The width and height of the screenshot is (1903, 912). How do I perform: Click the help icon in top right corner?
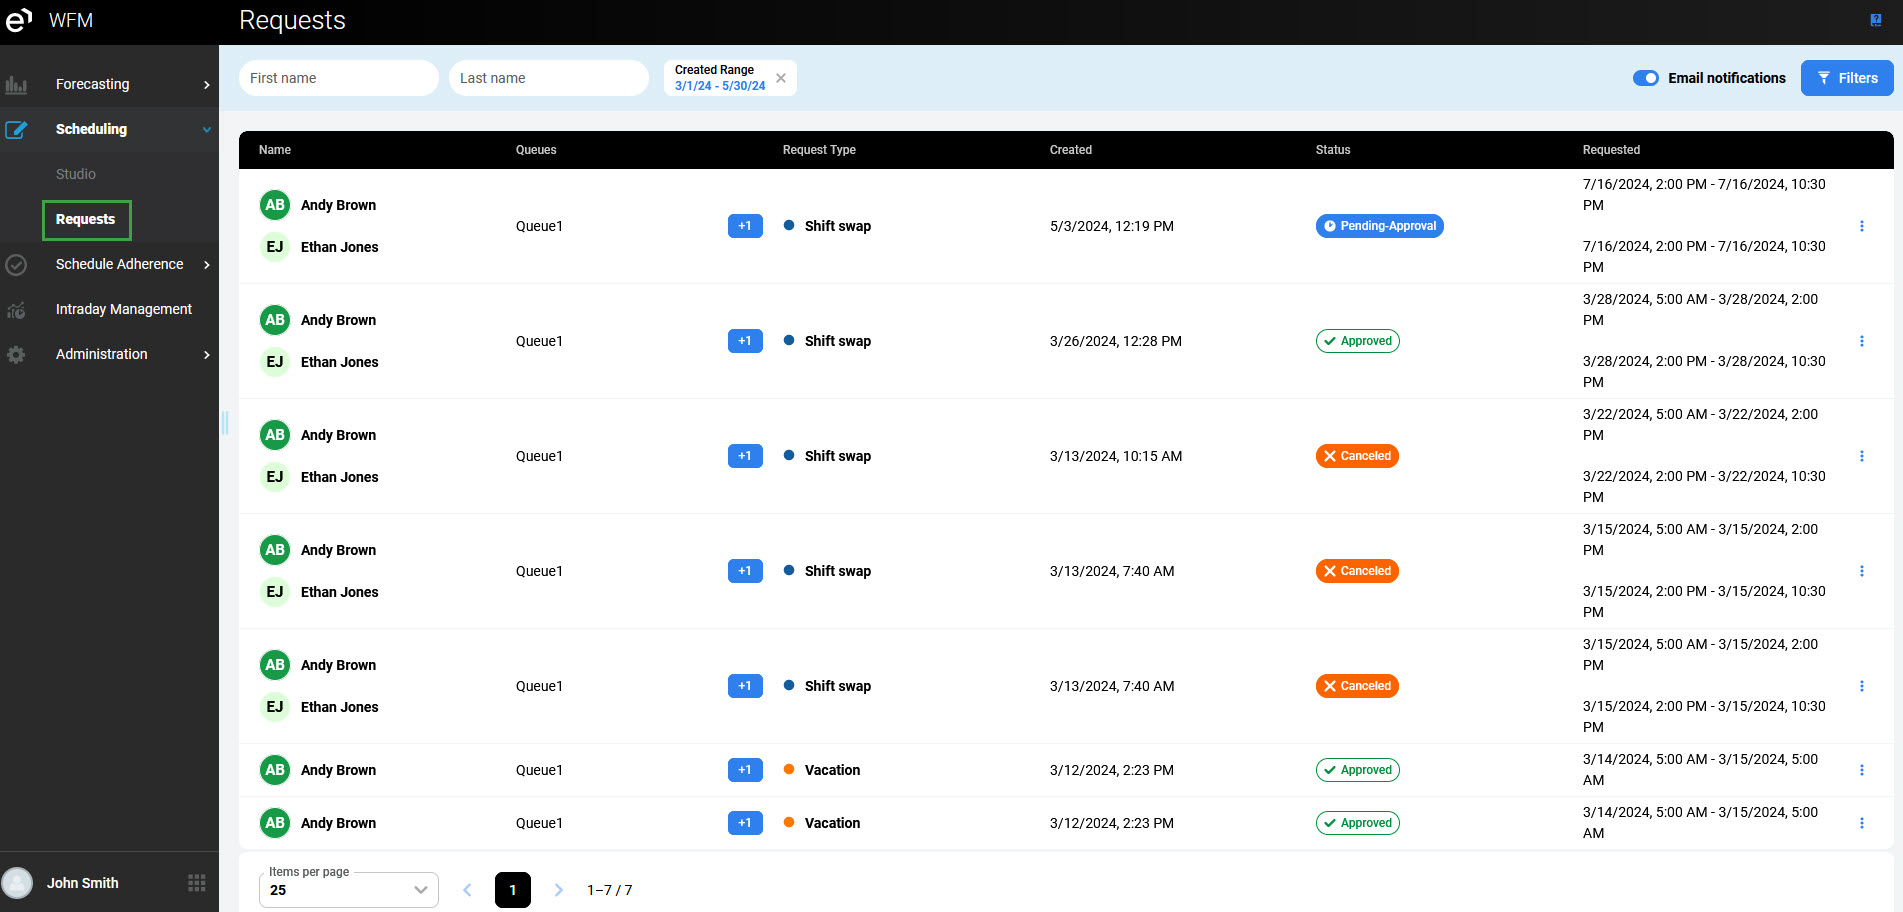[1875, 20]
